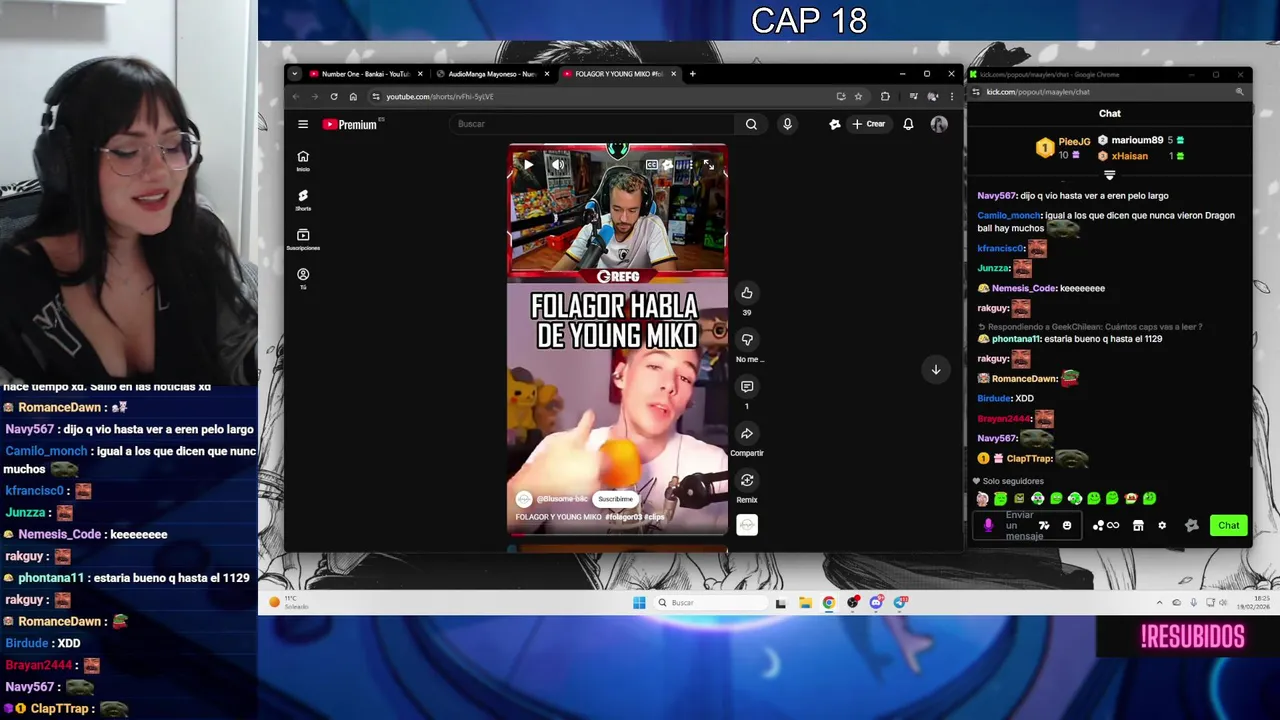The image size is (1280, 720).
Task: Open YouTube notifications bell
Action: pyautogui.click(x=908, y=124)
